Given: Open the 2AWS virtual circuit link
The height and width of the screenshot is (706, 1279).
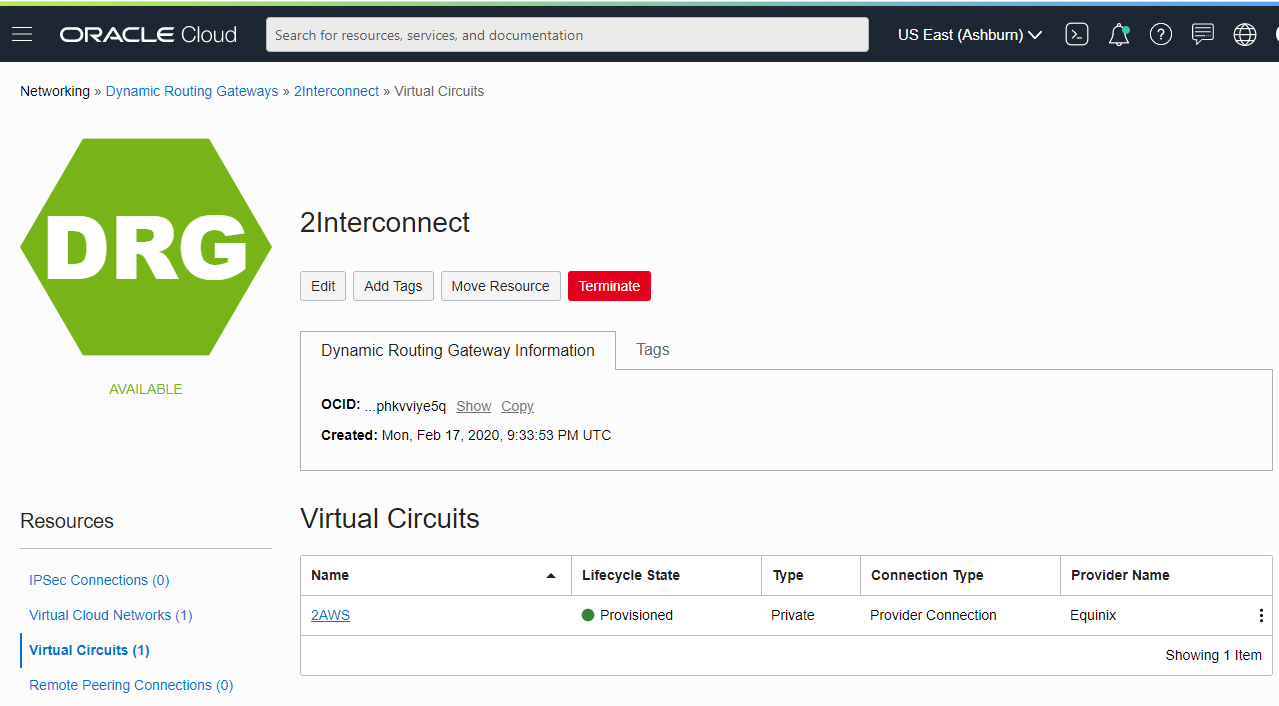Looking at the screenshot, I should (x=330, y=615).
